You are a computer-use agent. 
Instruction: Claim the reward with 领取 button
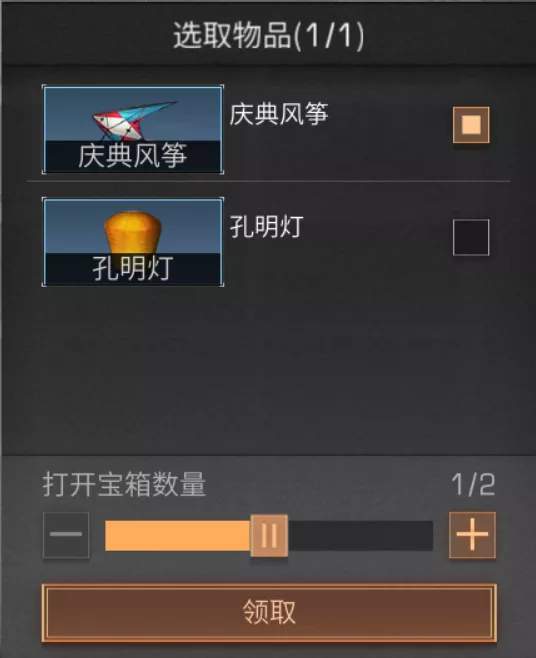269,612
